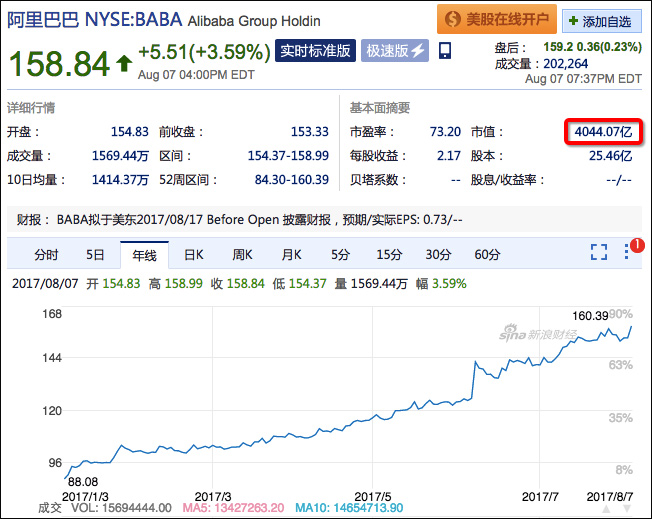Viewport: 652px width, 519px height.
Task: Select the 30分 tab
Action: click(438, 254)
